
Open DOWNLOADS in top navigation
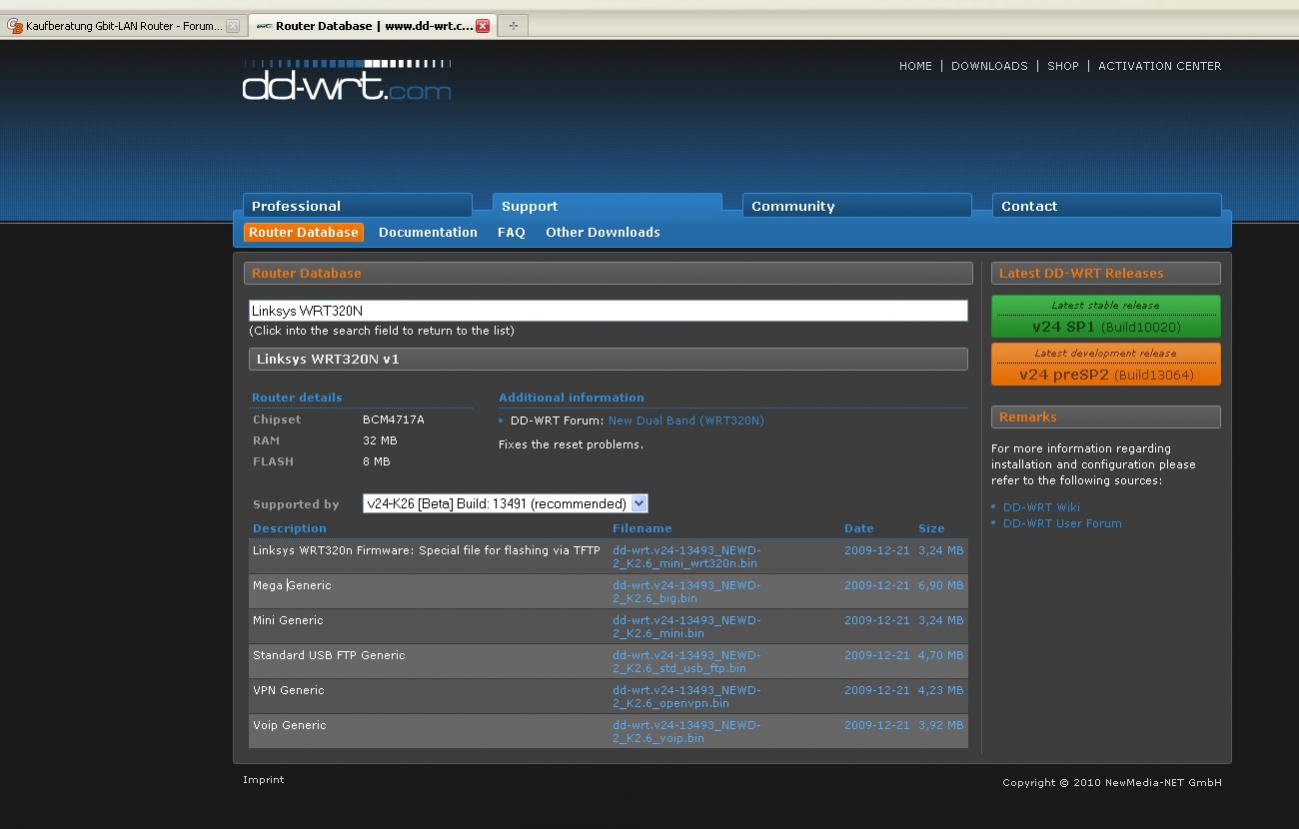[x=989, y=66]
